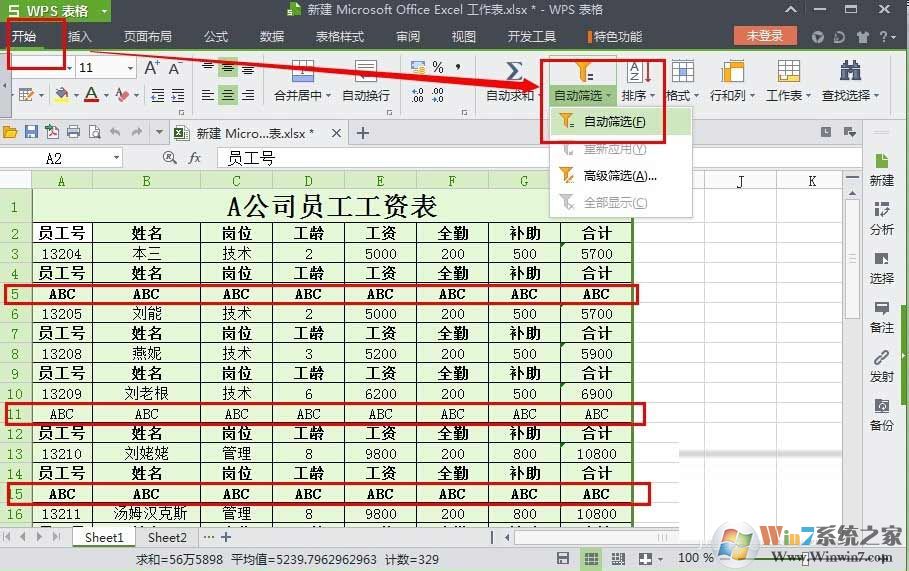The image size is (909, 571).
Task: Open the Backup panel in right sidebar
Action: click(882, 413)
